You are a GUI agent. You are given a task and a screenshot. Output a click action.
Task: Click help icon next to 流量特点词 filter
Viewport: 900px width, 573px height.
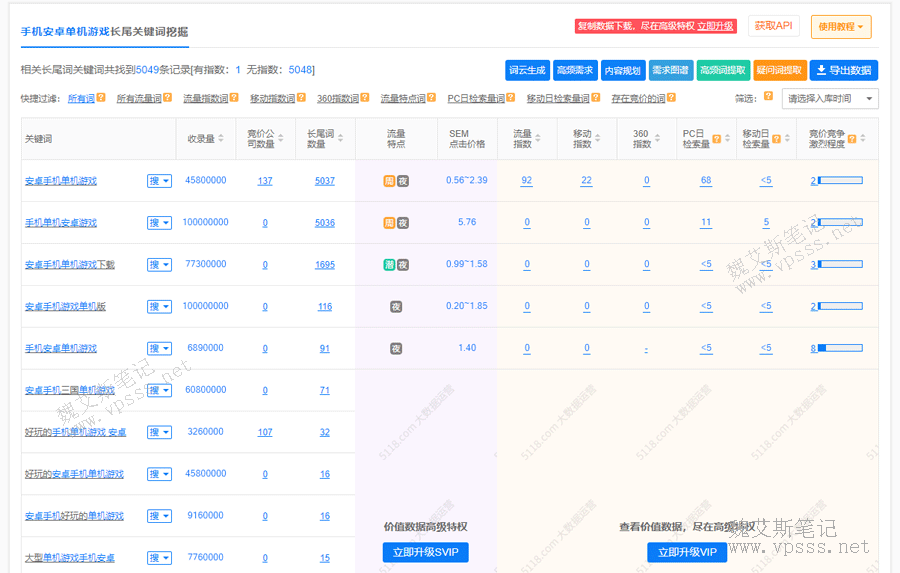(x=432, y=98)
